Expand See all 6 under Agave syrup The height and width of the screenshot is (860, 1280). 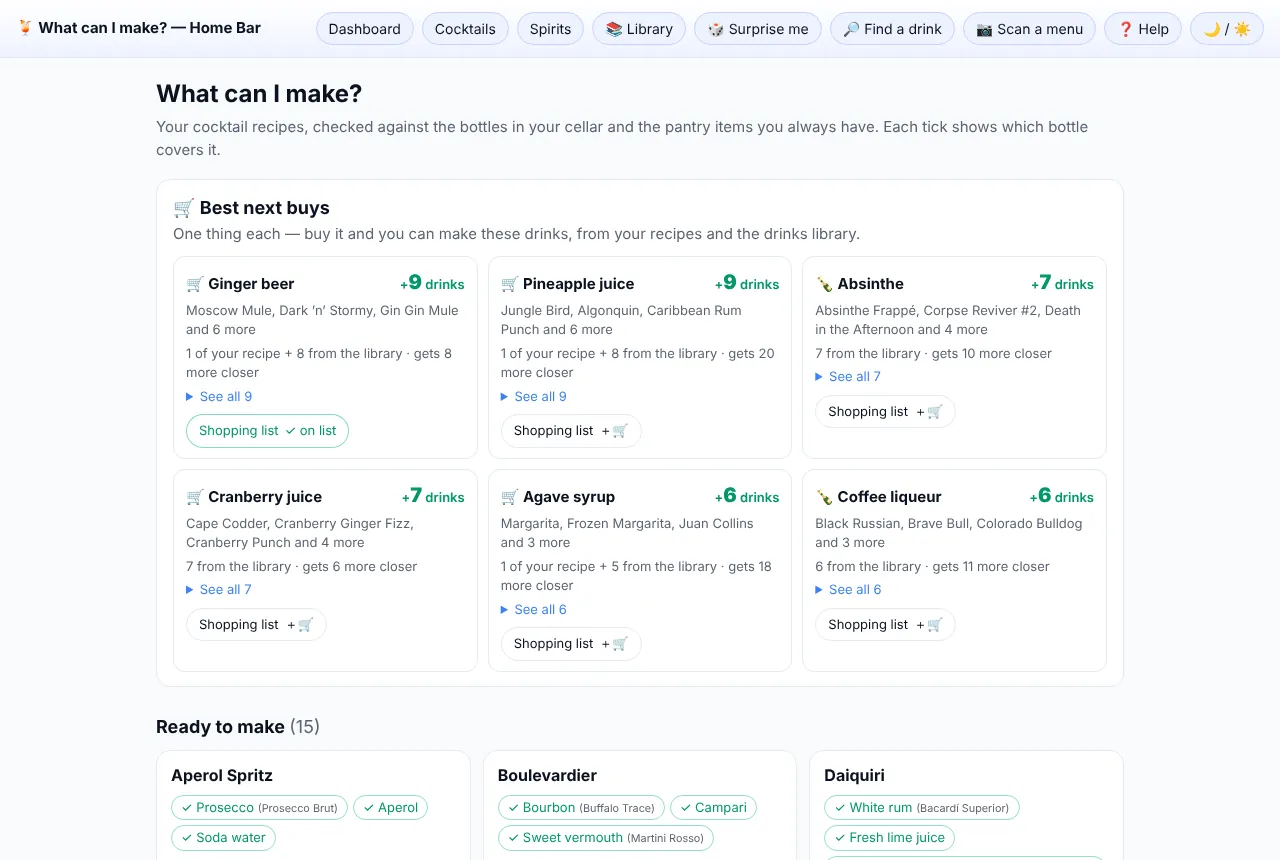pos(534,610)
